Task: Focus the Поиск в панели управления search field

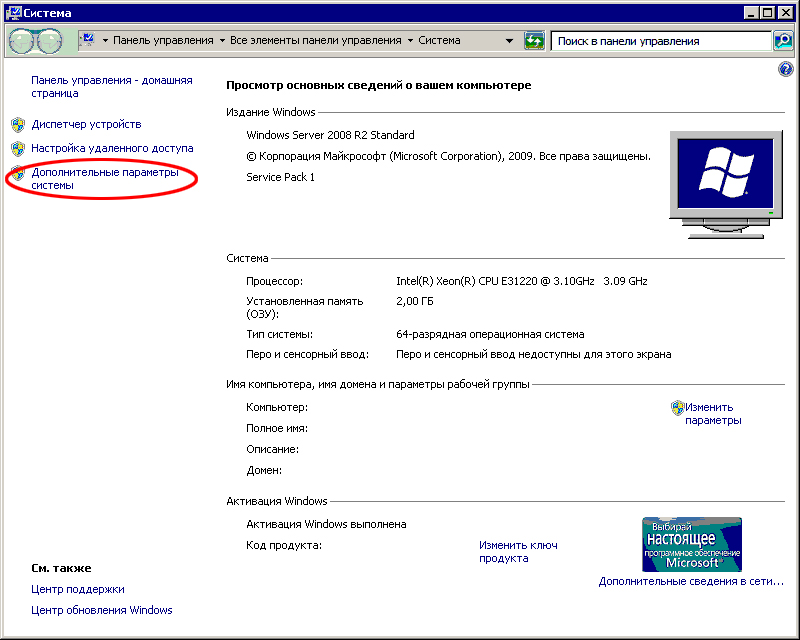Action: click(x=661, y=41)
